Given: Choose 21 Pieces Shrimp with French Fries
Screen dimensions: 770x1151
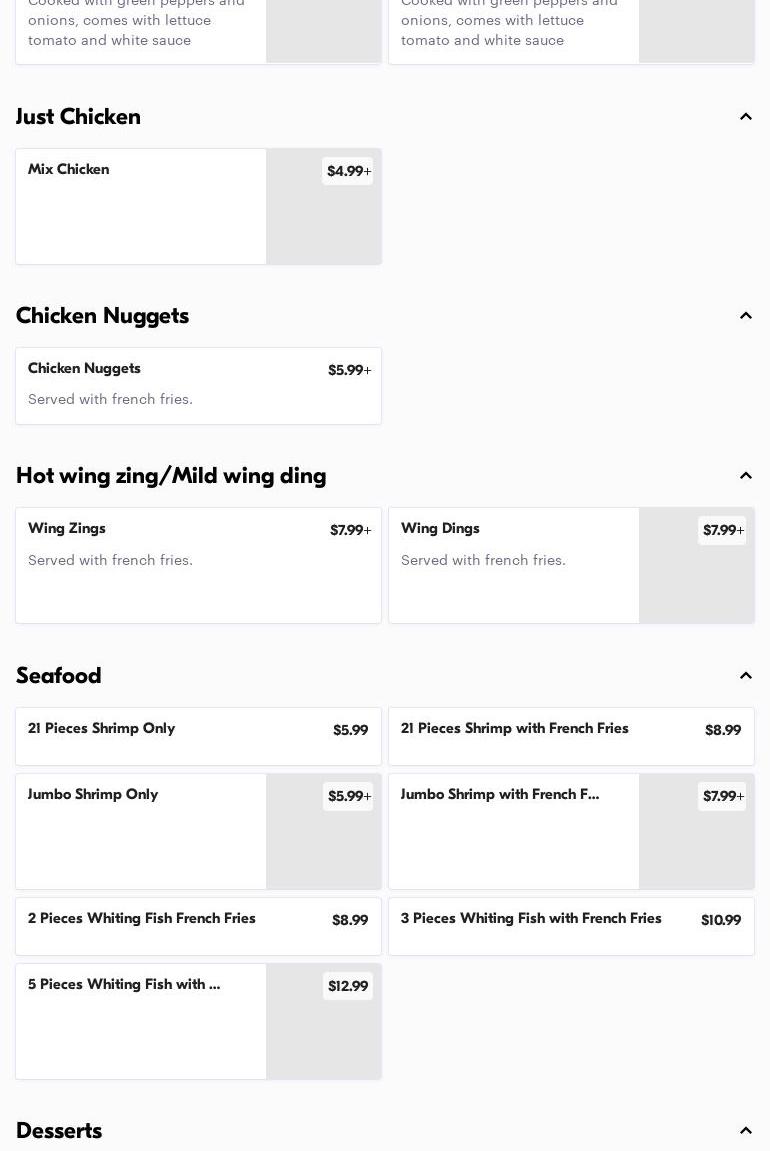Looking at the screenshot, I should coord(571,736).
